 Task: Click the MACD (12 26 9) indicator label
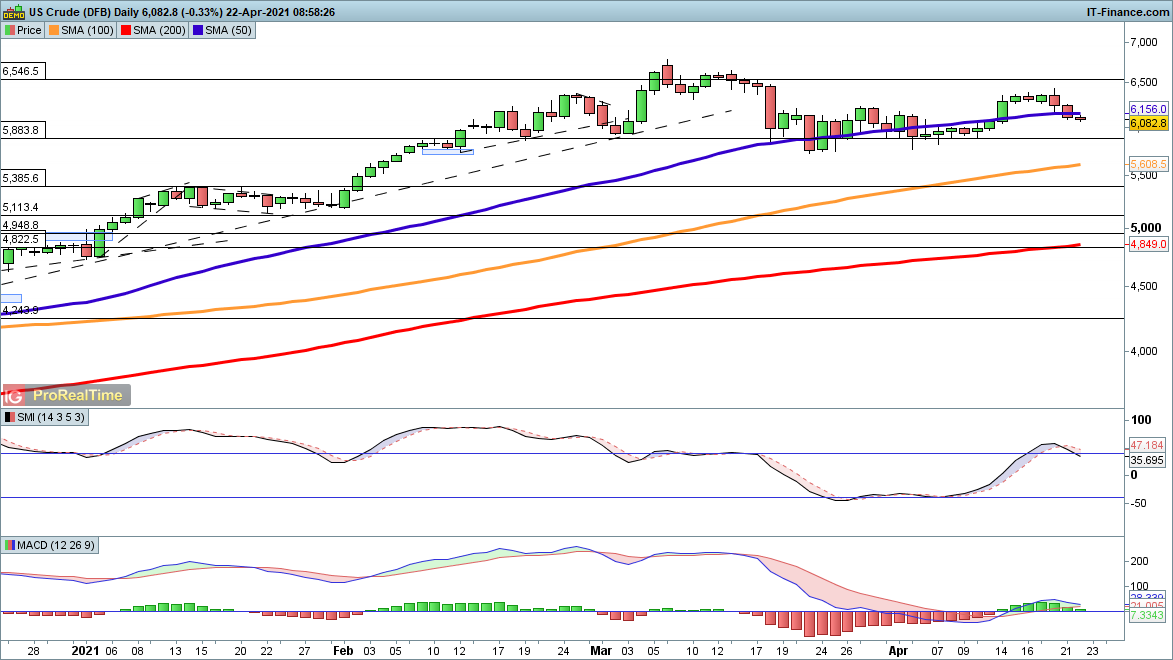coord(50,545)
